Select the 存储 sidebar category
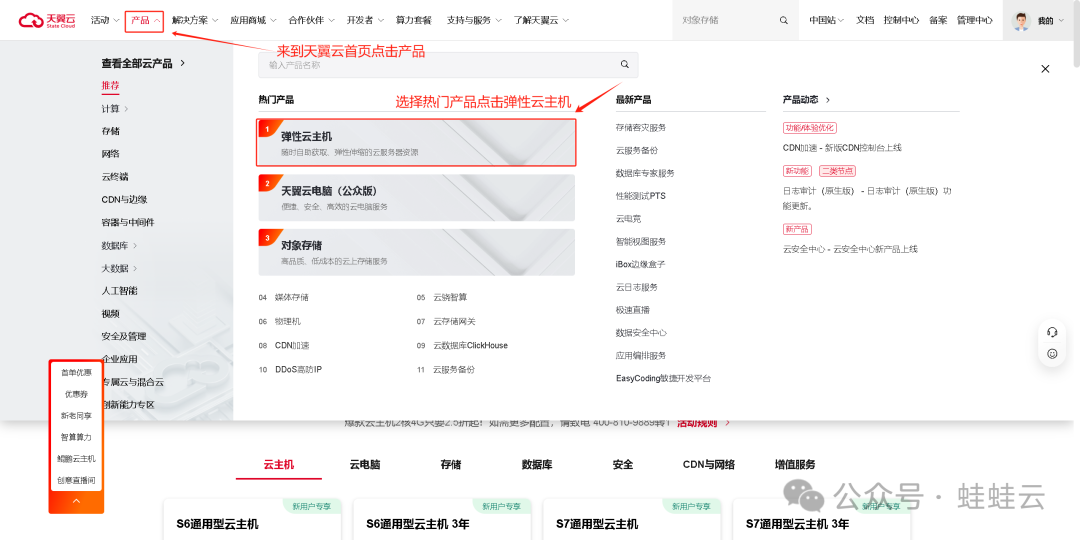 [x=110, y=131]
